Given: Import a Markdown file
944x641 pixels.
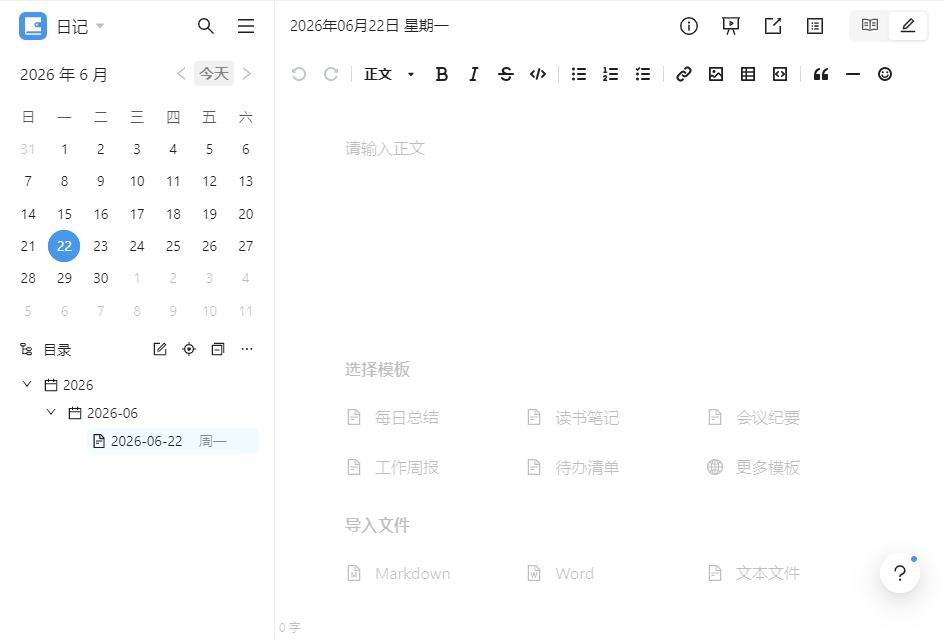Looking at the screenshot, I should 399,573.
